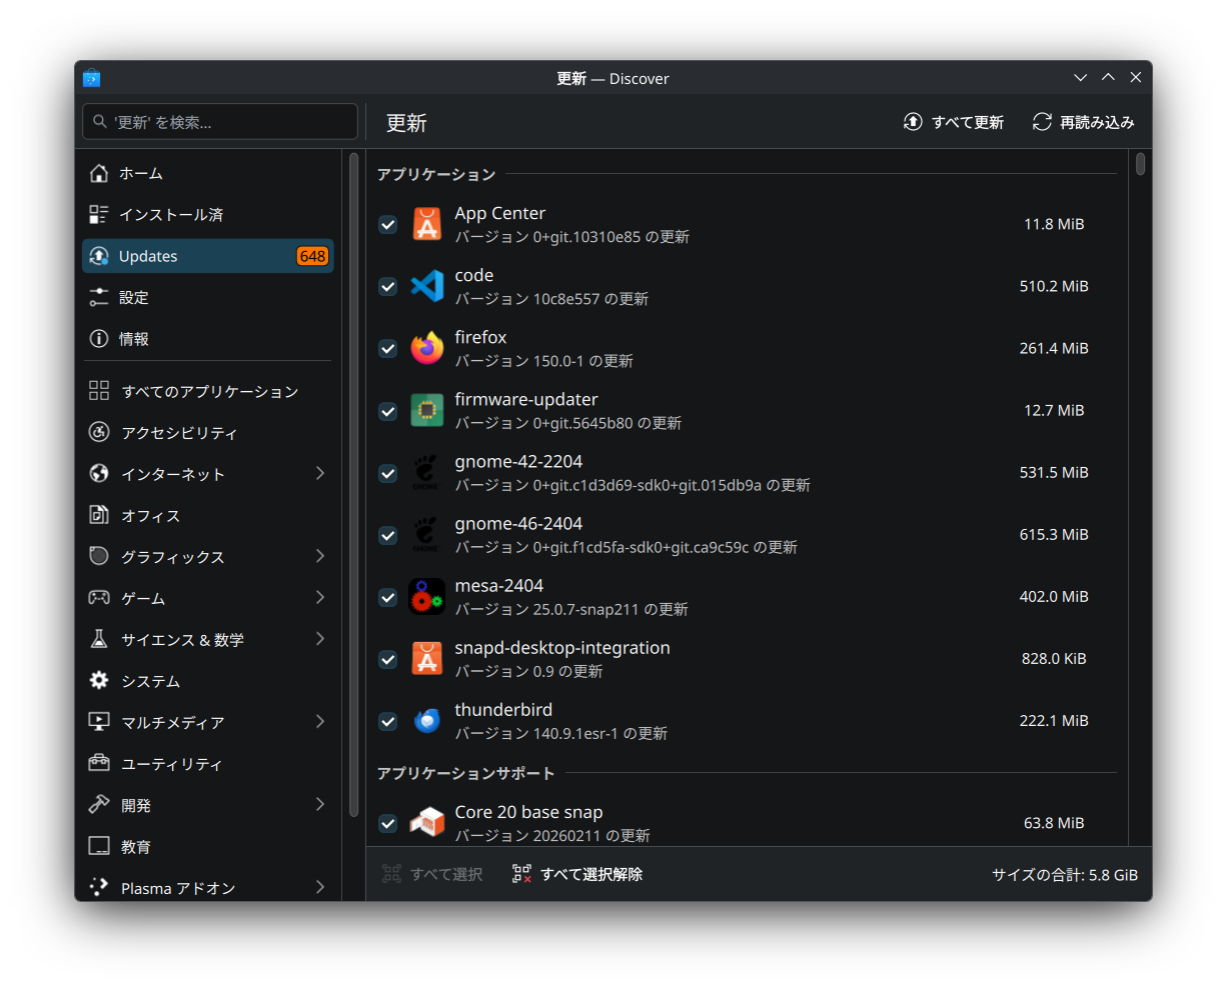Click the ゲーム gamepad icon

(99, 598)
